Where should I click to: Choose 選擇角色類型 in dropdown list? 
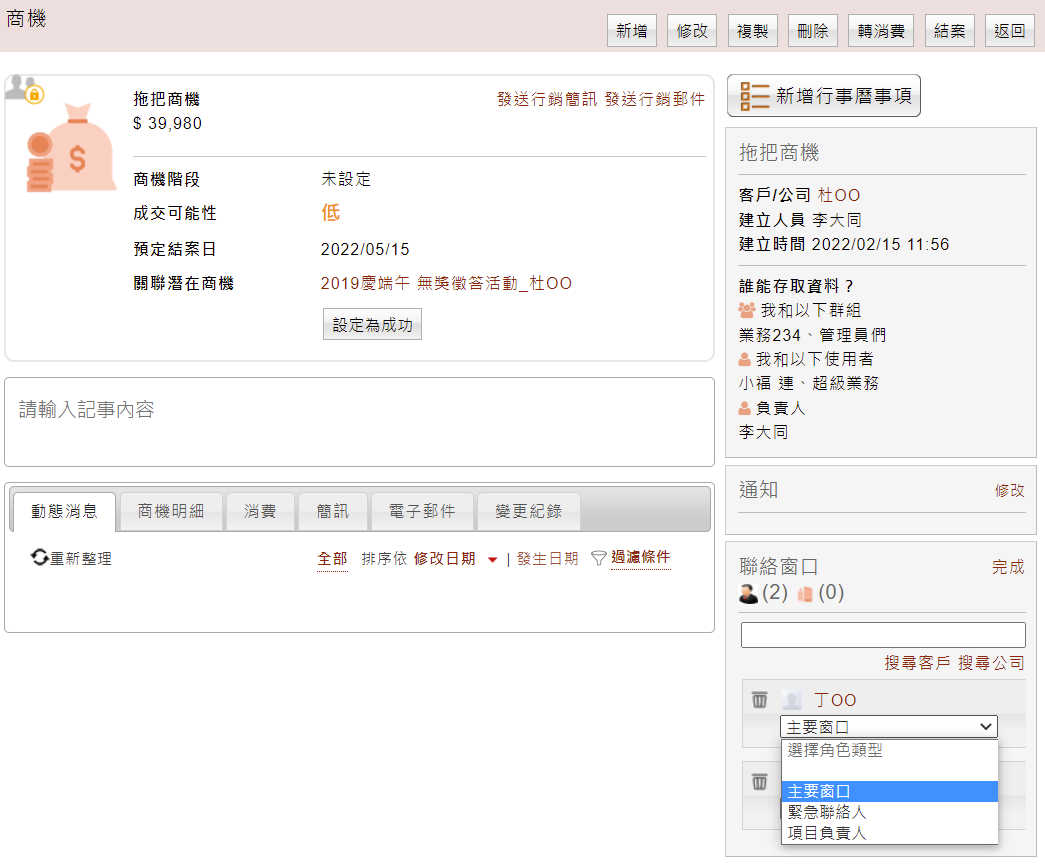pos(889,750)
